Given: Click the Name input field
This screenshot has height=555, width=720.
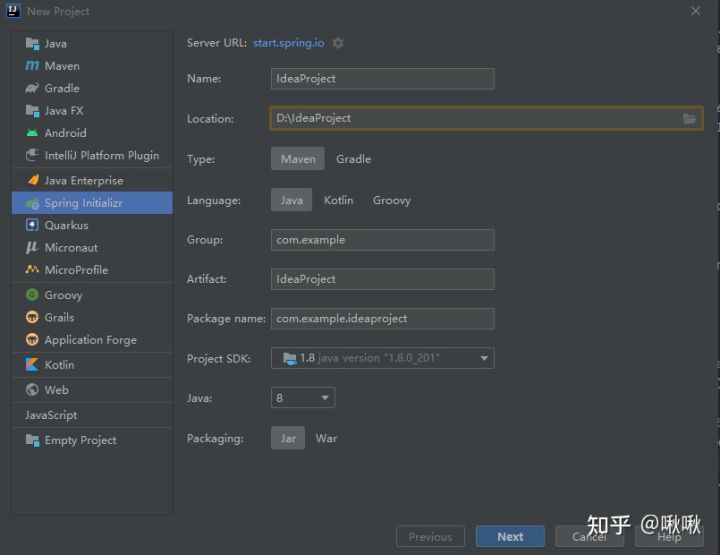Looking at the screenshot, I should point(382,79).
